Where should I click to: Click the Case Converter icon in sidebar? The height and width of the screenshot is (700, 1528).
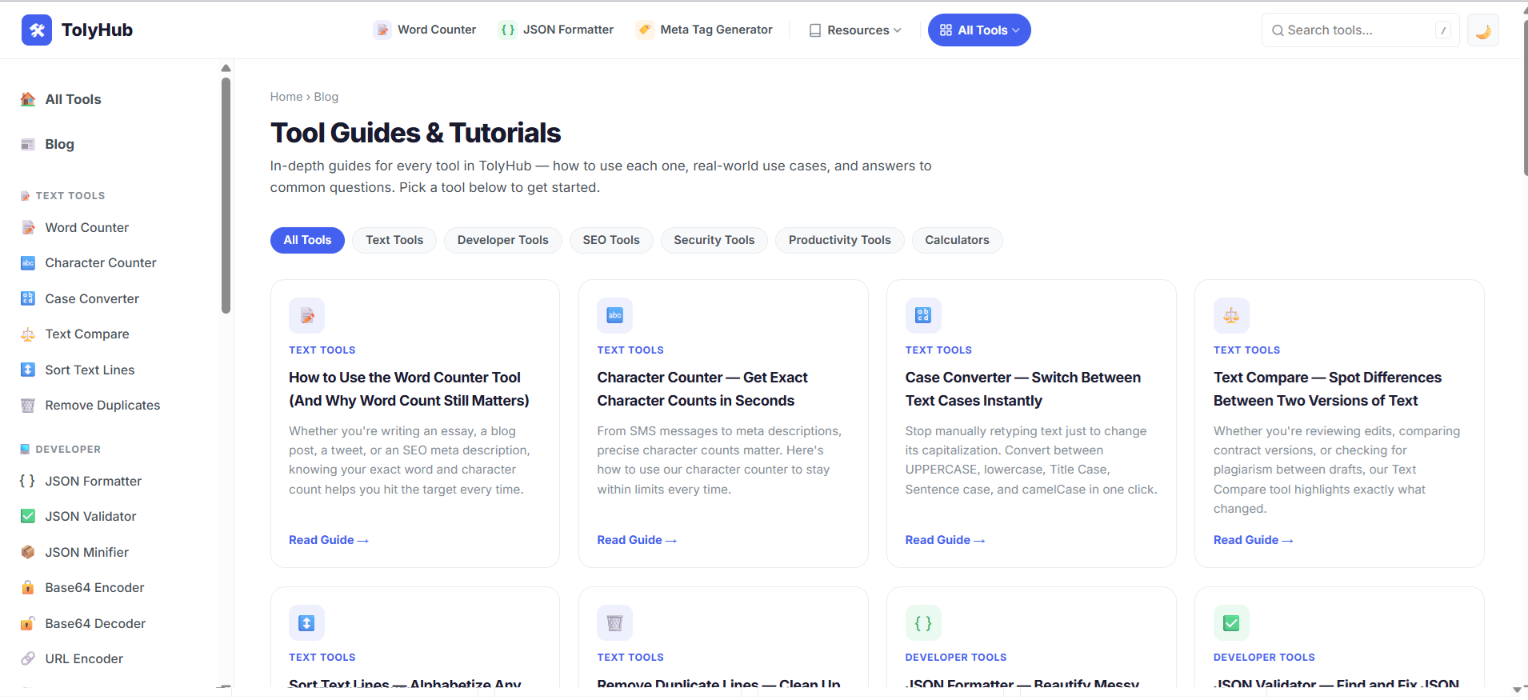pyautogui.click(x=28, y=298)
